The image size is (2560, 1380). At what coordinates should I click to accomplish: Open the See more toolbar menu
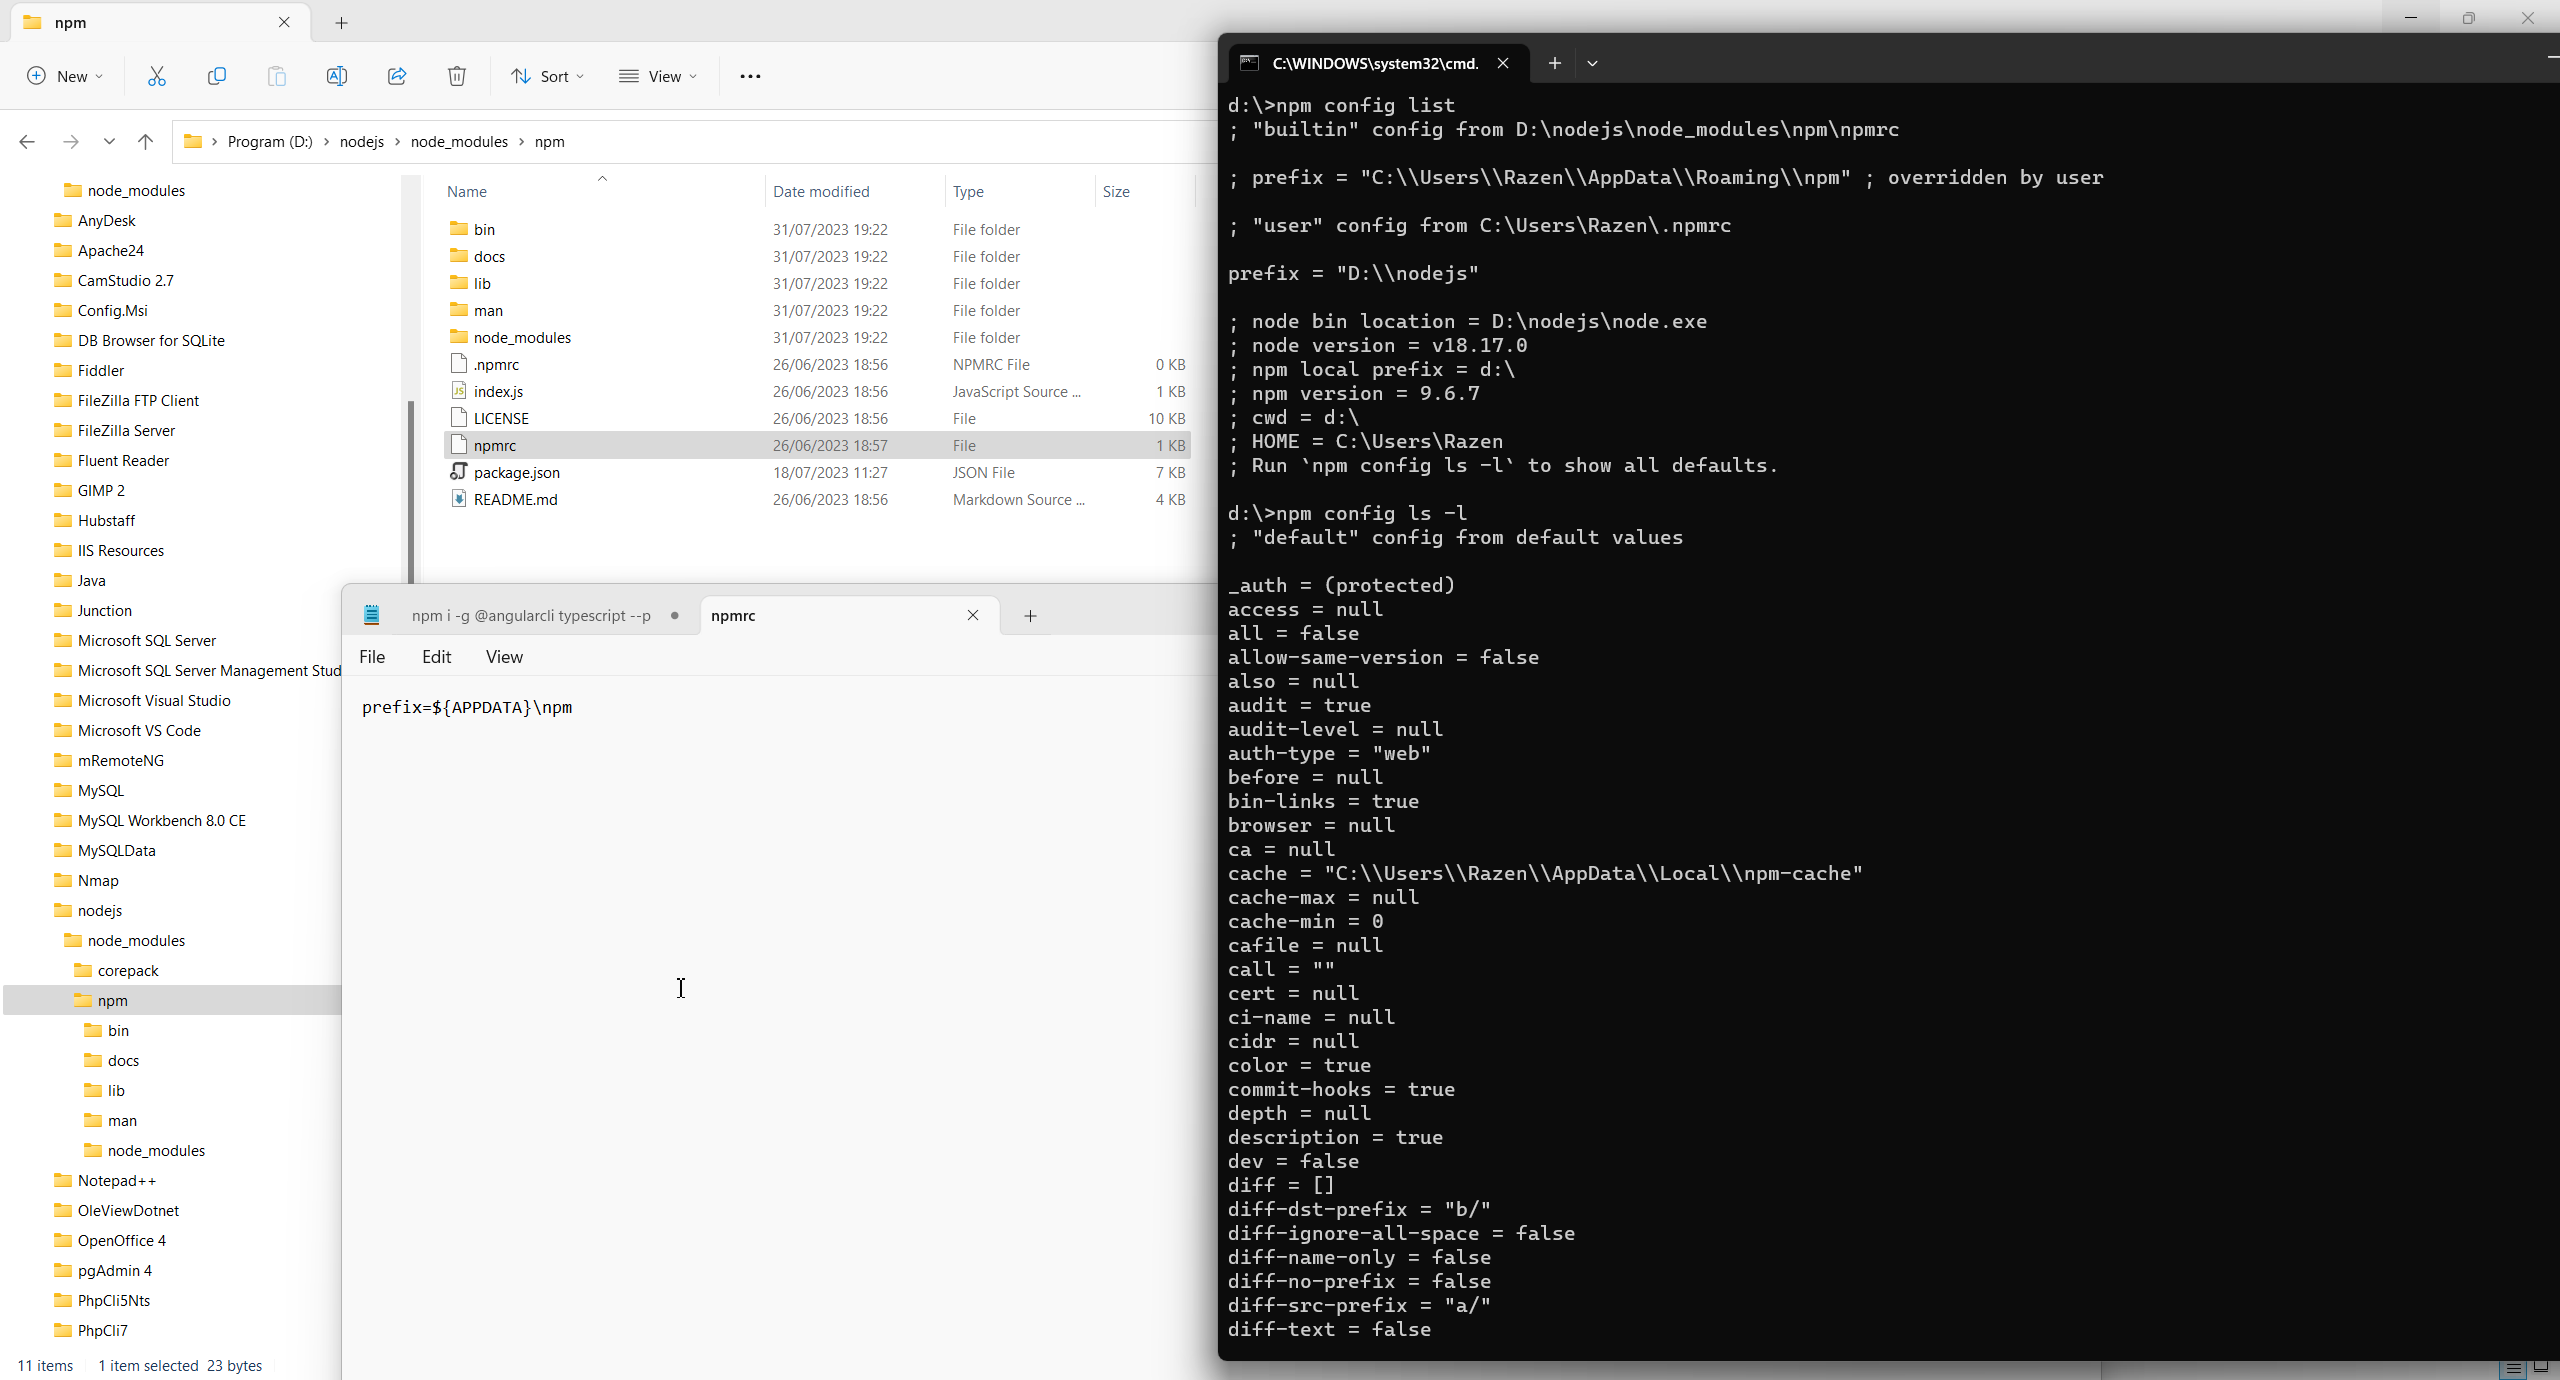[x=749, y=76]
